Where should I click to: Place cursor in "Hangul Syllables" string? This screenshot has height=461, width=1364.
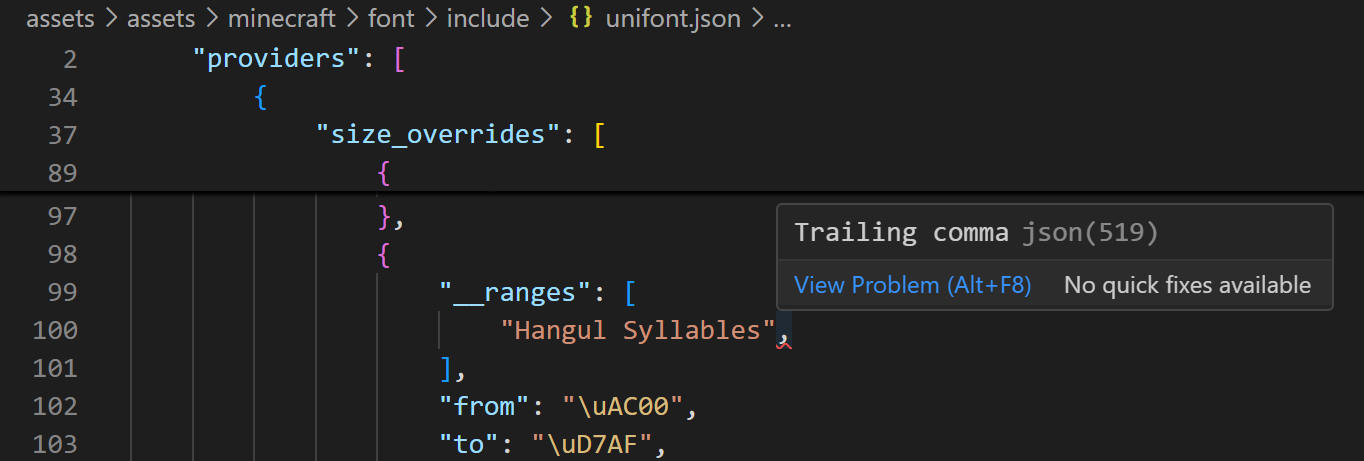click(638, 330)
